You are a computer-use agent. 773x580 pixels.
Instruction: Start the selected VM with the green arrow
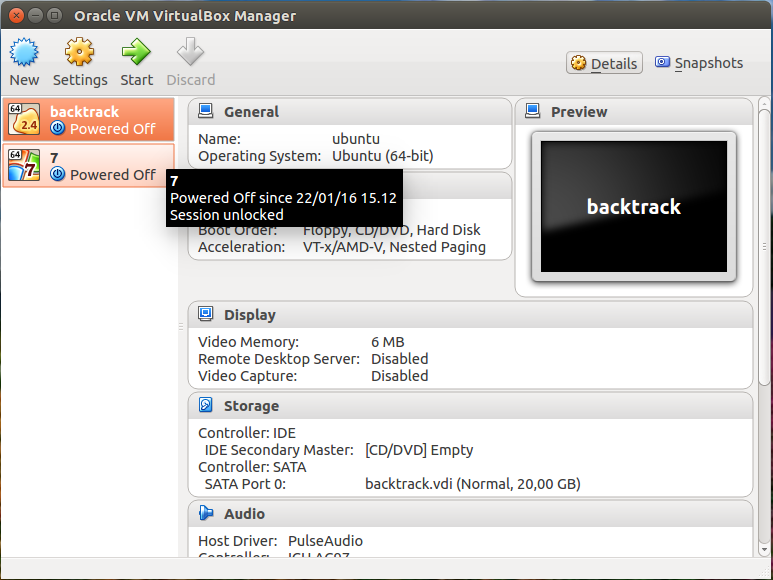pos(136,52)
